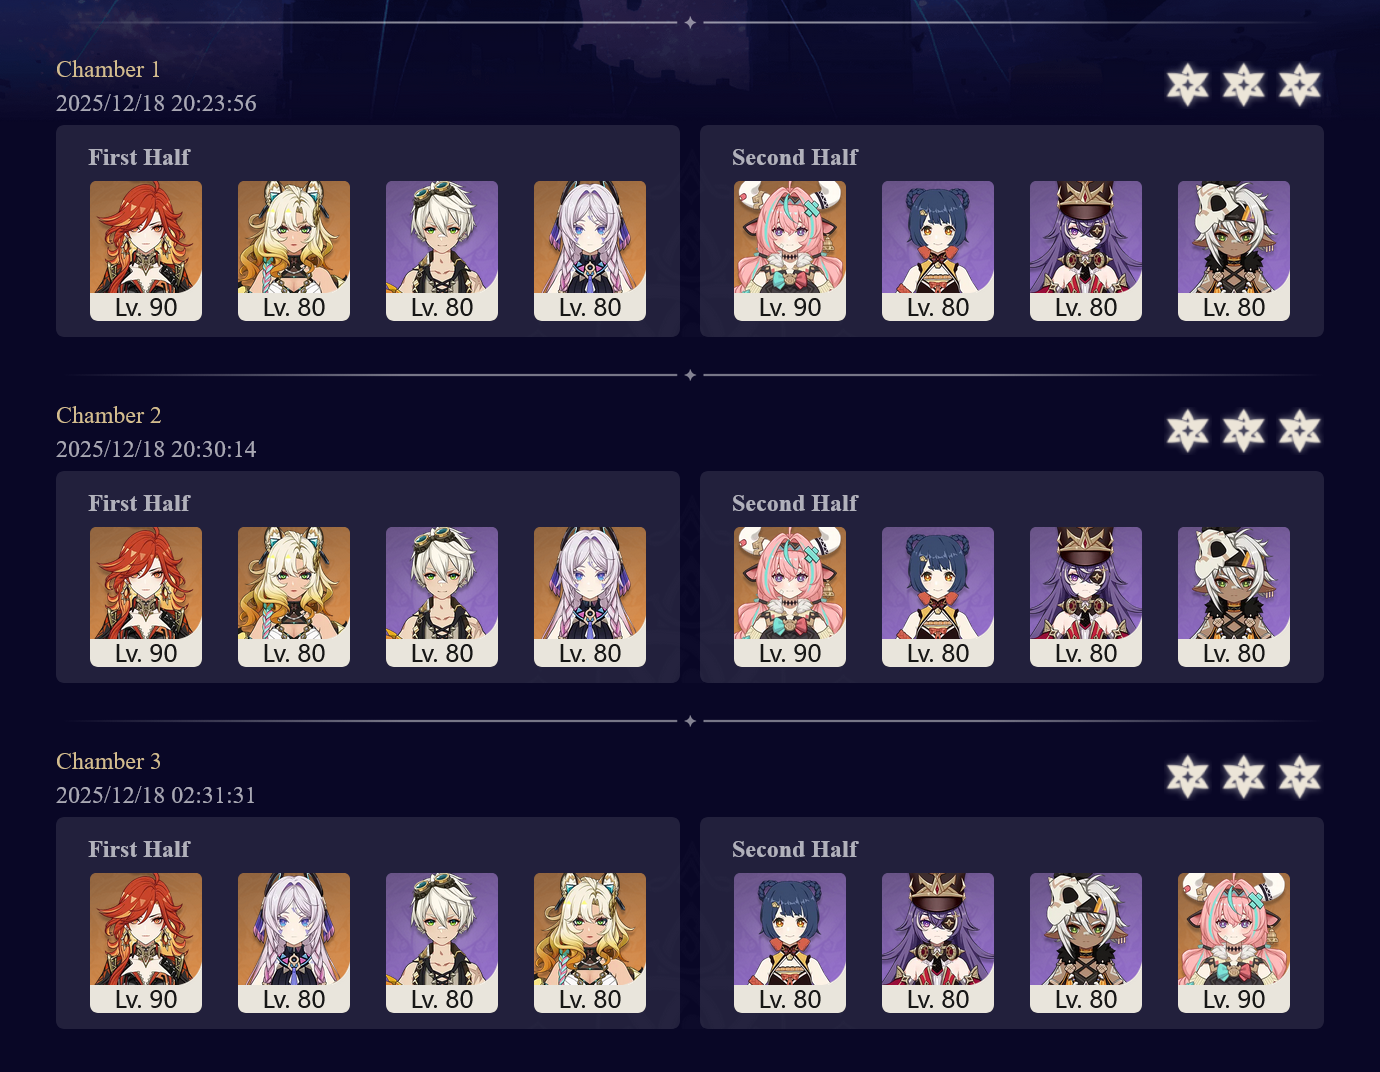Click pink-haired Lv. 90 character in Chamber 1

790,251
